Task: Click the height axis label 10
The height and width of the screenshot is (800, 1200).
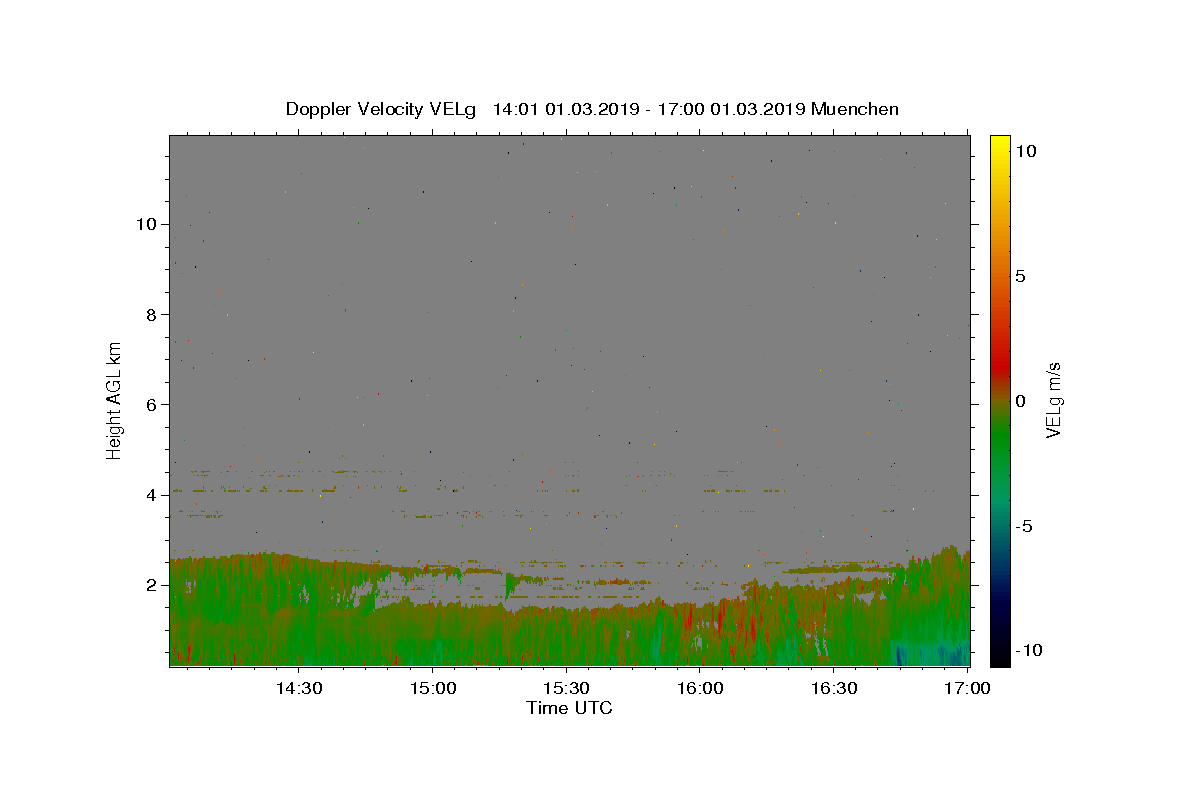Action: 149,224
